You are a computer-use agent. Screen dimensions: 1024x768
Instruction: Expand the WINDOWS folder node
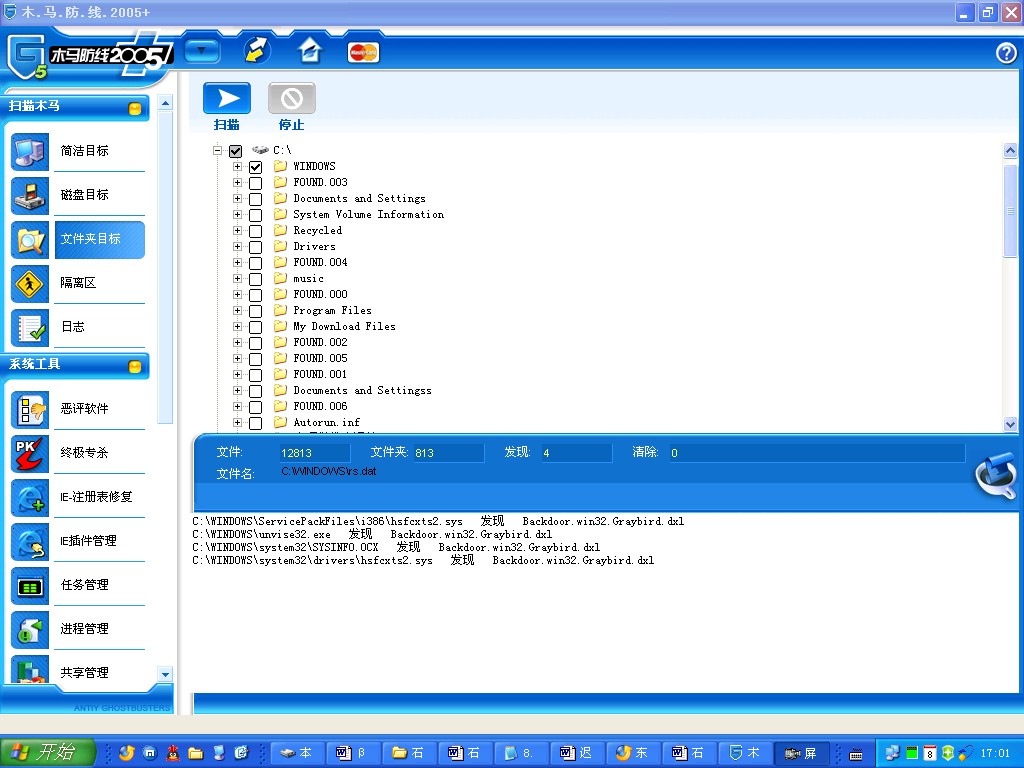point(237,167)
